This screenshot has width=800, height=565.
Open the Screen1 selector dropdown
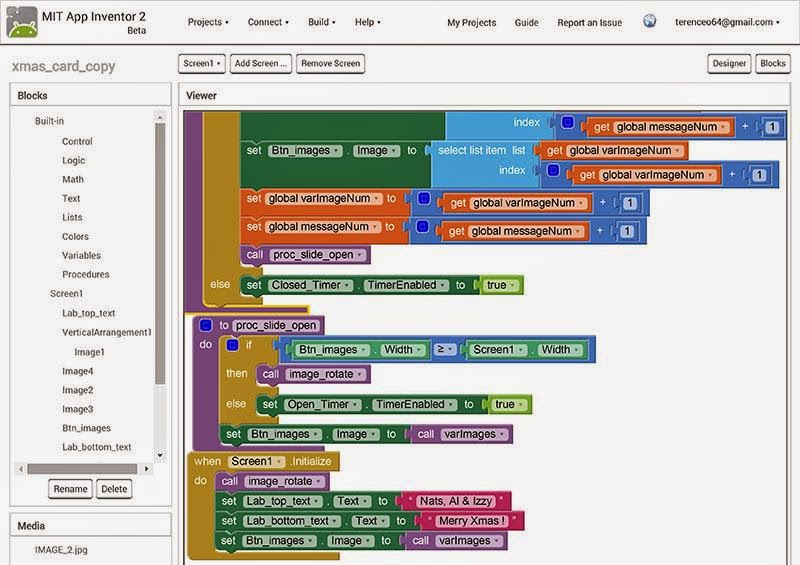(202, 64)
